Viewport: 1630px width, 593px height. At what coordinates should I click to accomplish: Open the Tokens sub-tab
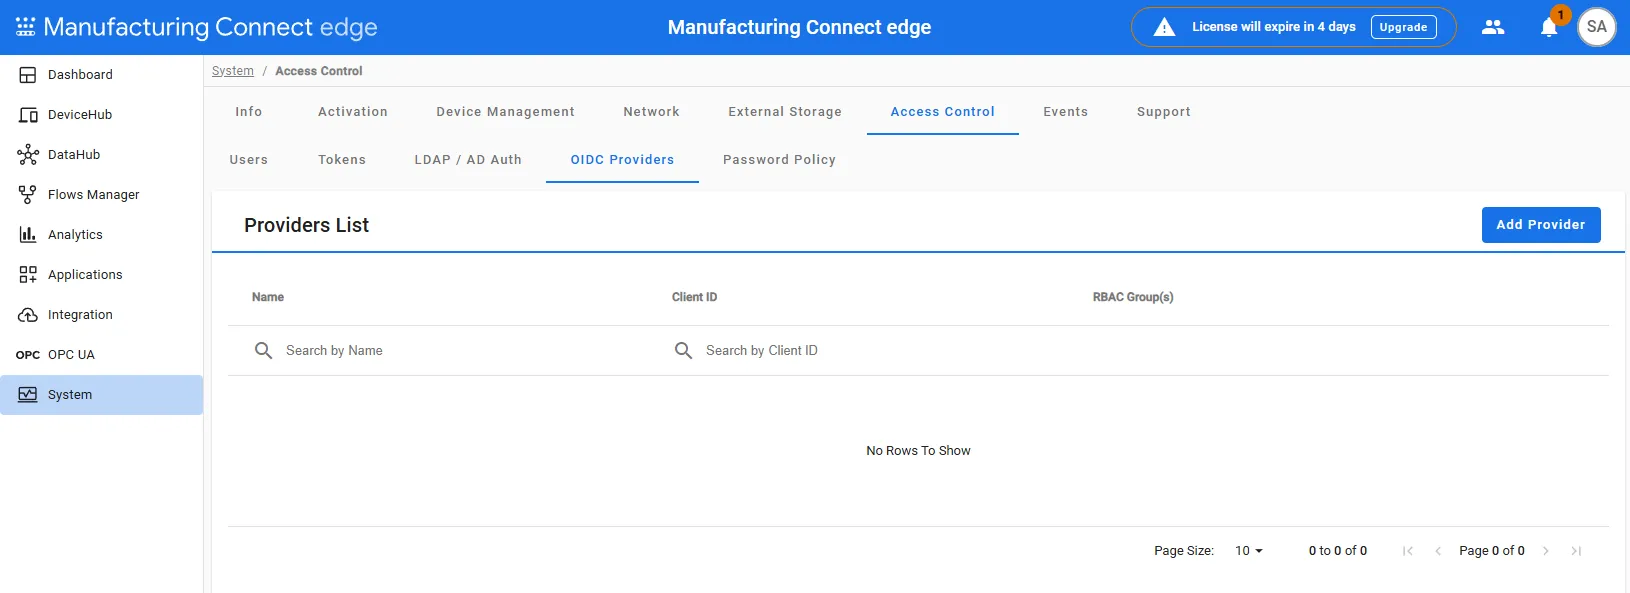pyautogui.click(x=342, y=160)
